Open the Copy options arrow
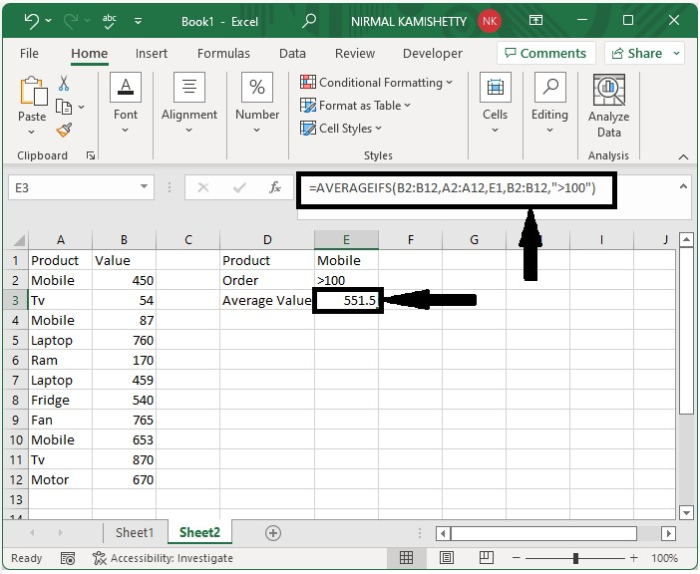 [x=81, y=107]
